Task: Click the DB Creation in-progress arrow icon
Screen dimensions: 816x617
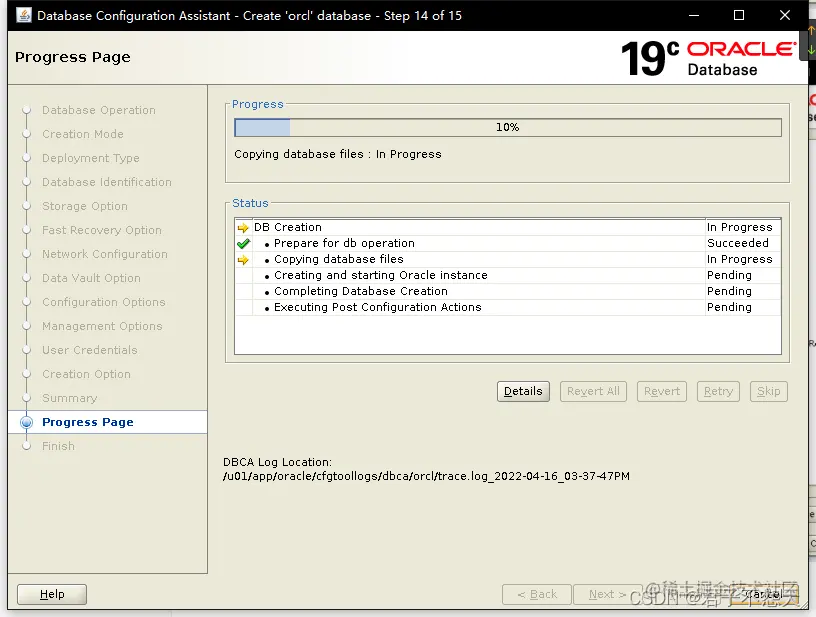Action: point(243,228)
